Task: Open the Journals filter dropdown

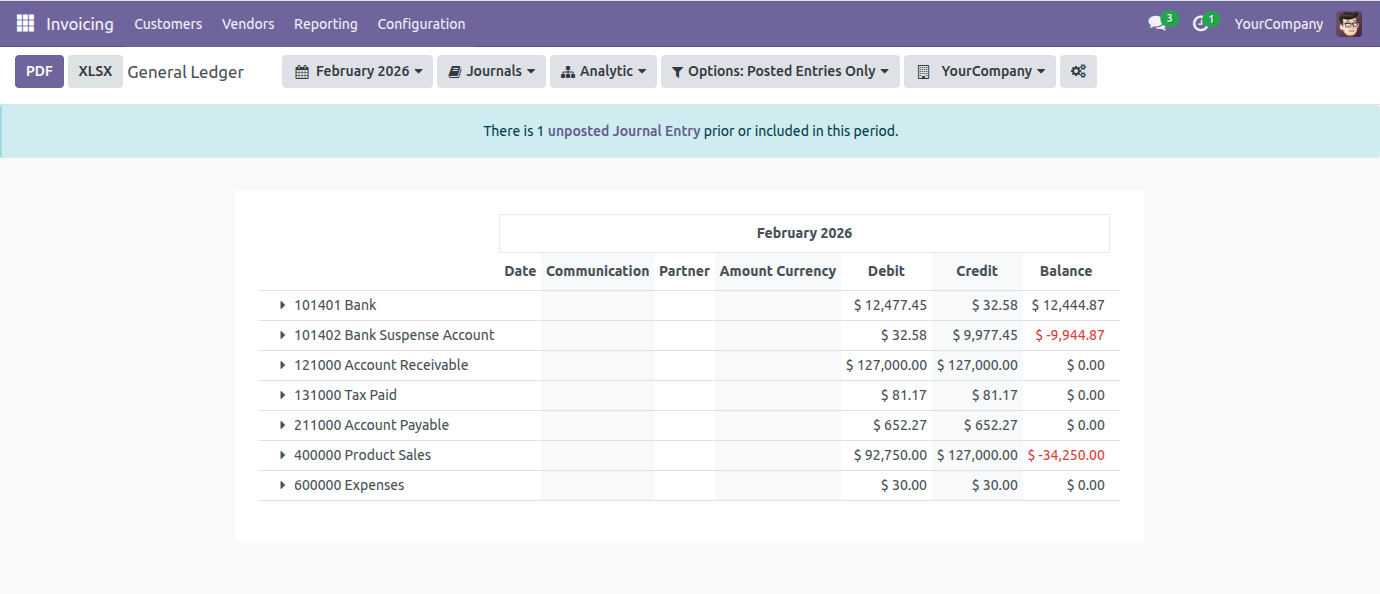Action: [491, 72]
